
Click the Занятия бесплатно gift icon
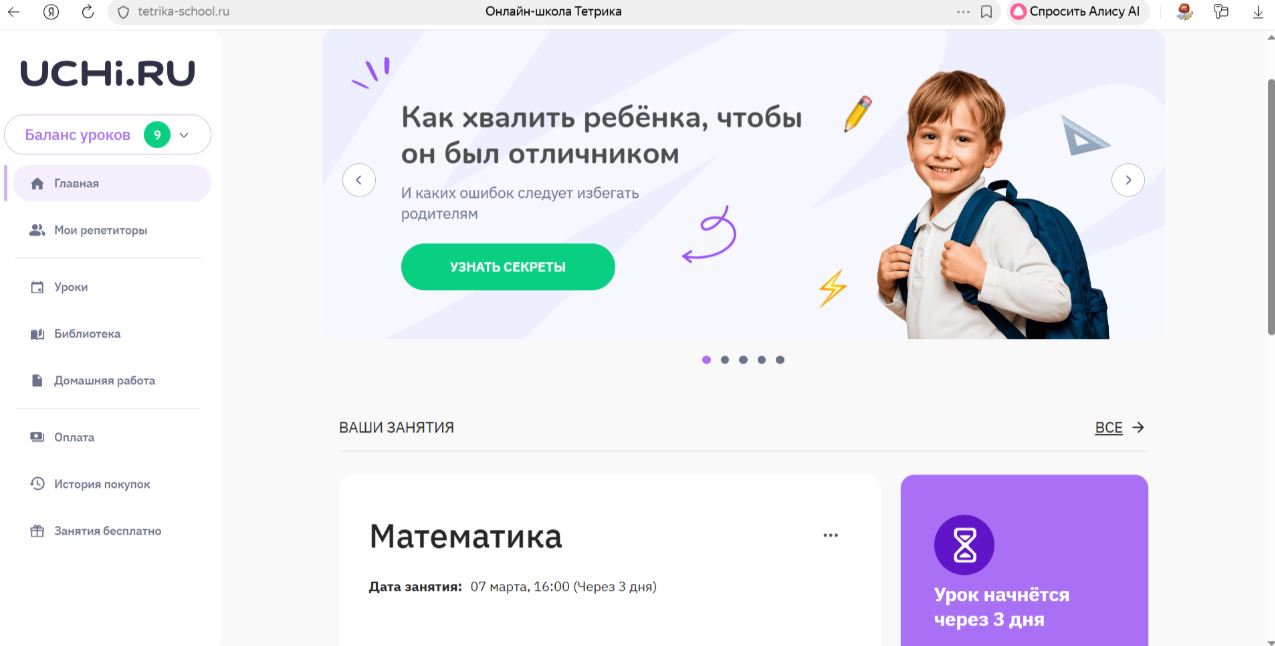coord(37,531)
